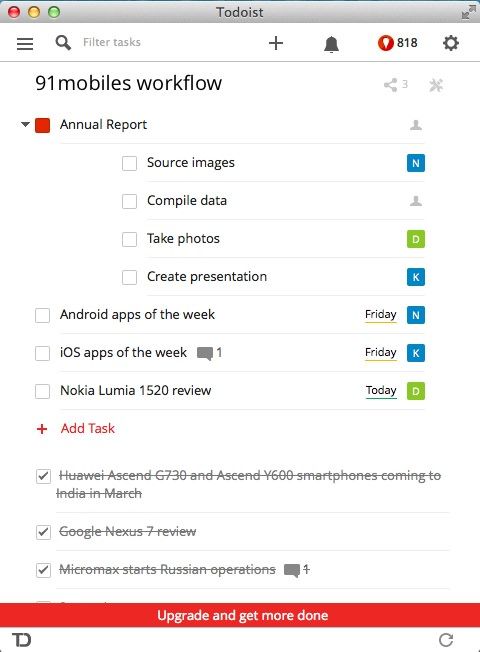Check off Source images task

click(x=129, y=163)
